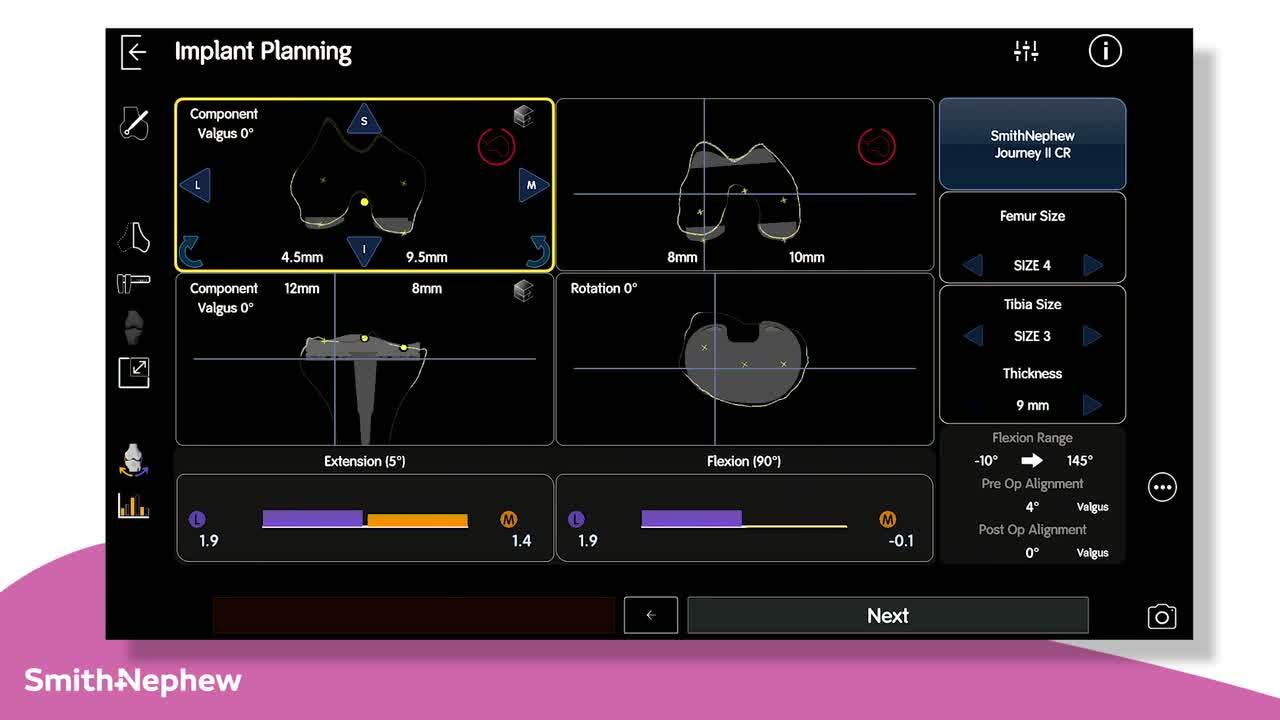Take a screenshot with the camera icon
Image resolution: width=1280 pixels, height=720 pixels.
coord(1162,617)
